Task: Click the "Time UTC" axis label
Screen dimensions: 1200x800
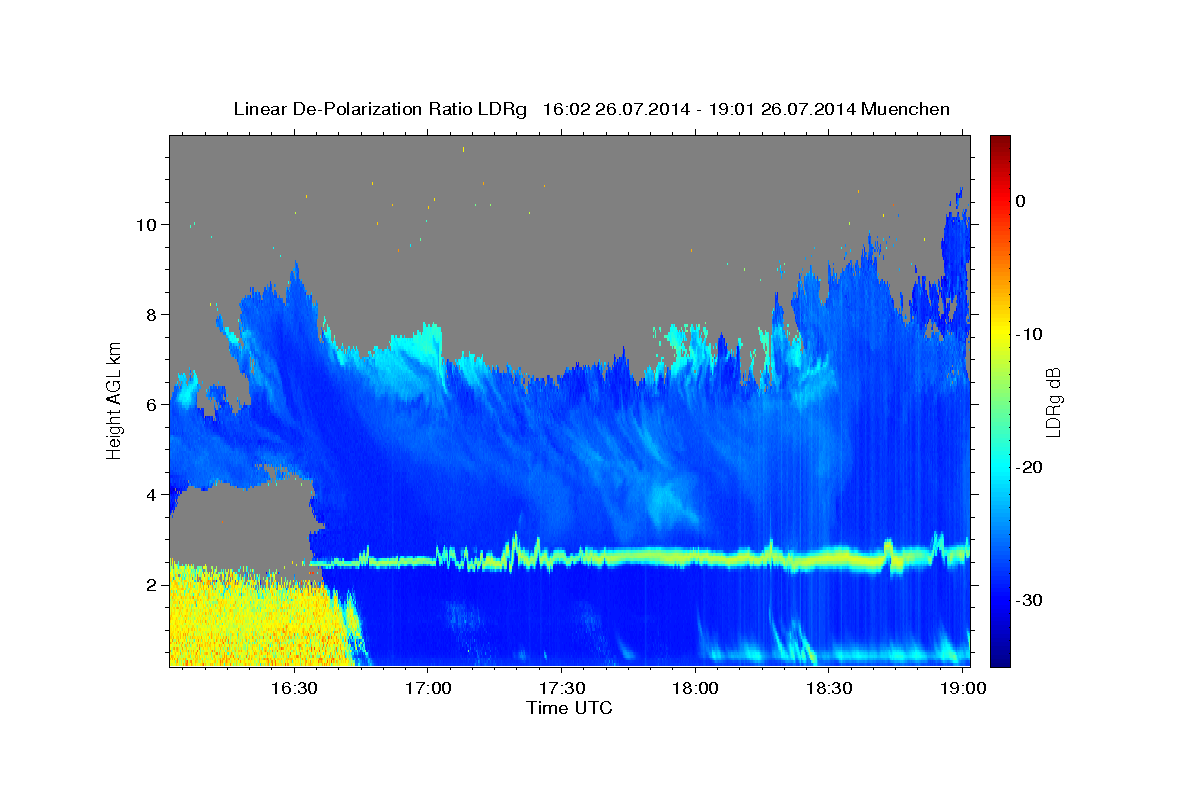Action: (569, 708)
